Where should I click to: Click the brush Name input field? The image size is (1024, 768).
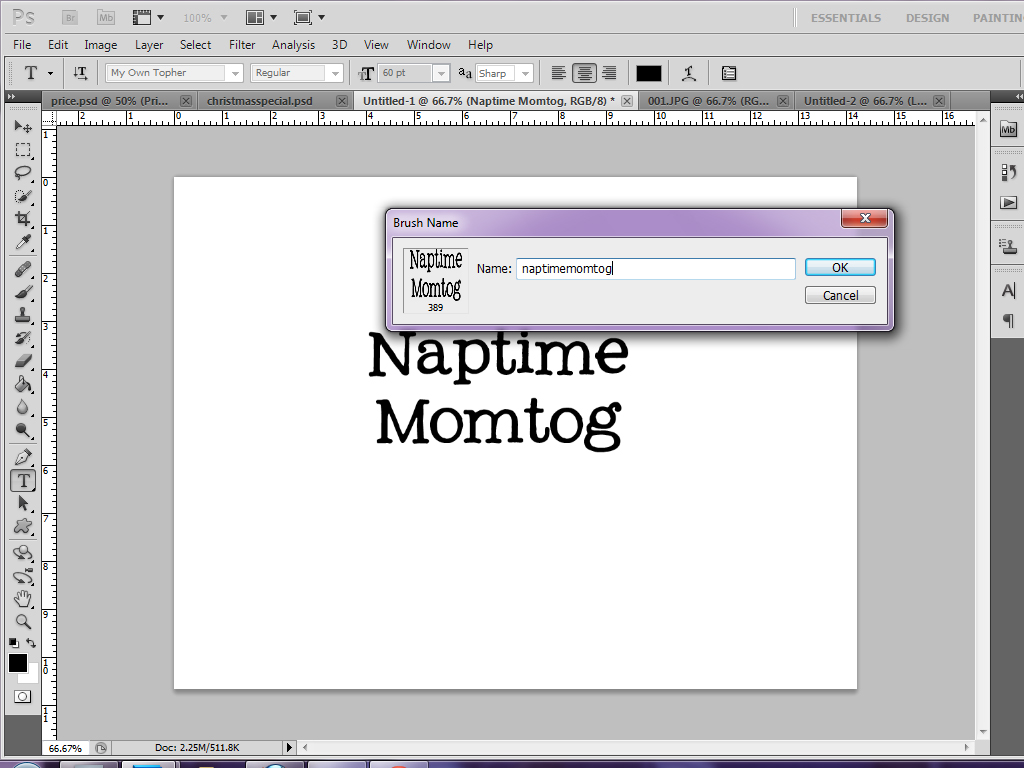coord(656,268)
